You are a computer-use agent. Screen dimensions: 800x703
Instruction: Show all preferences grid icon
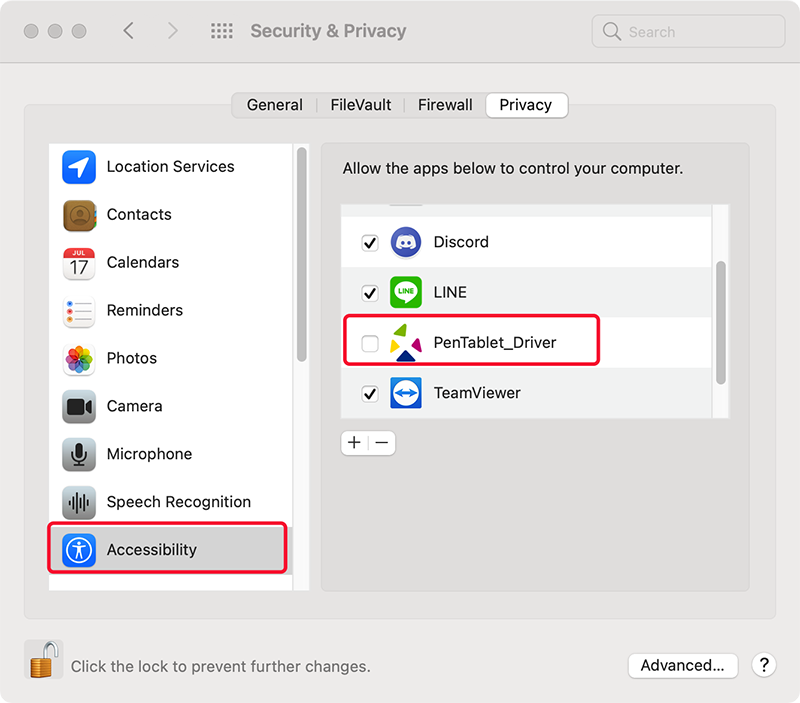[222, 31]
